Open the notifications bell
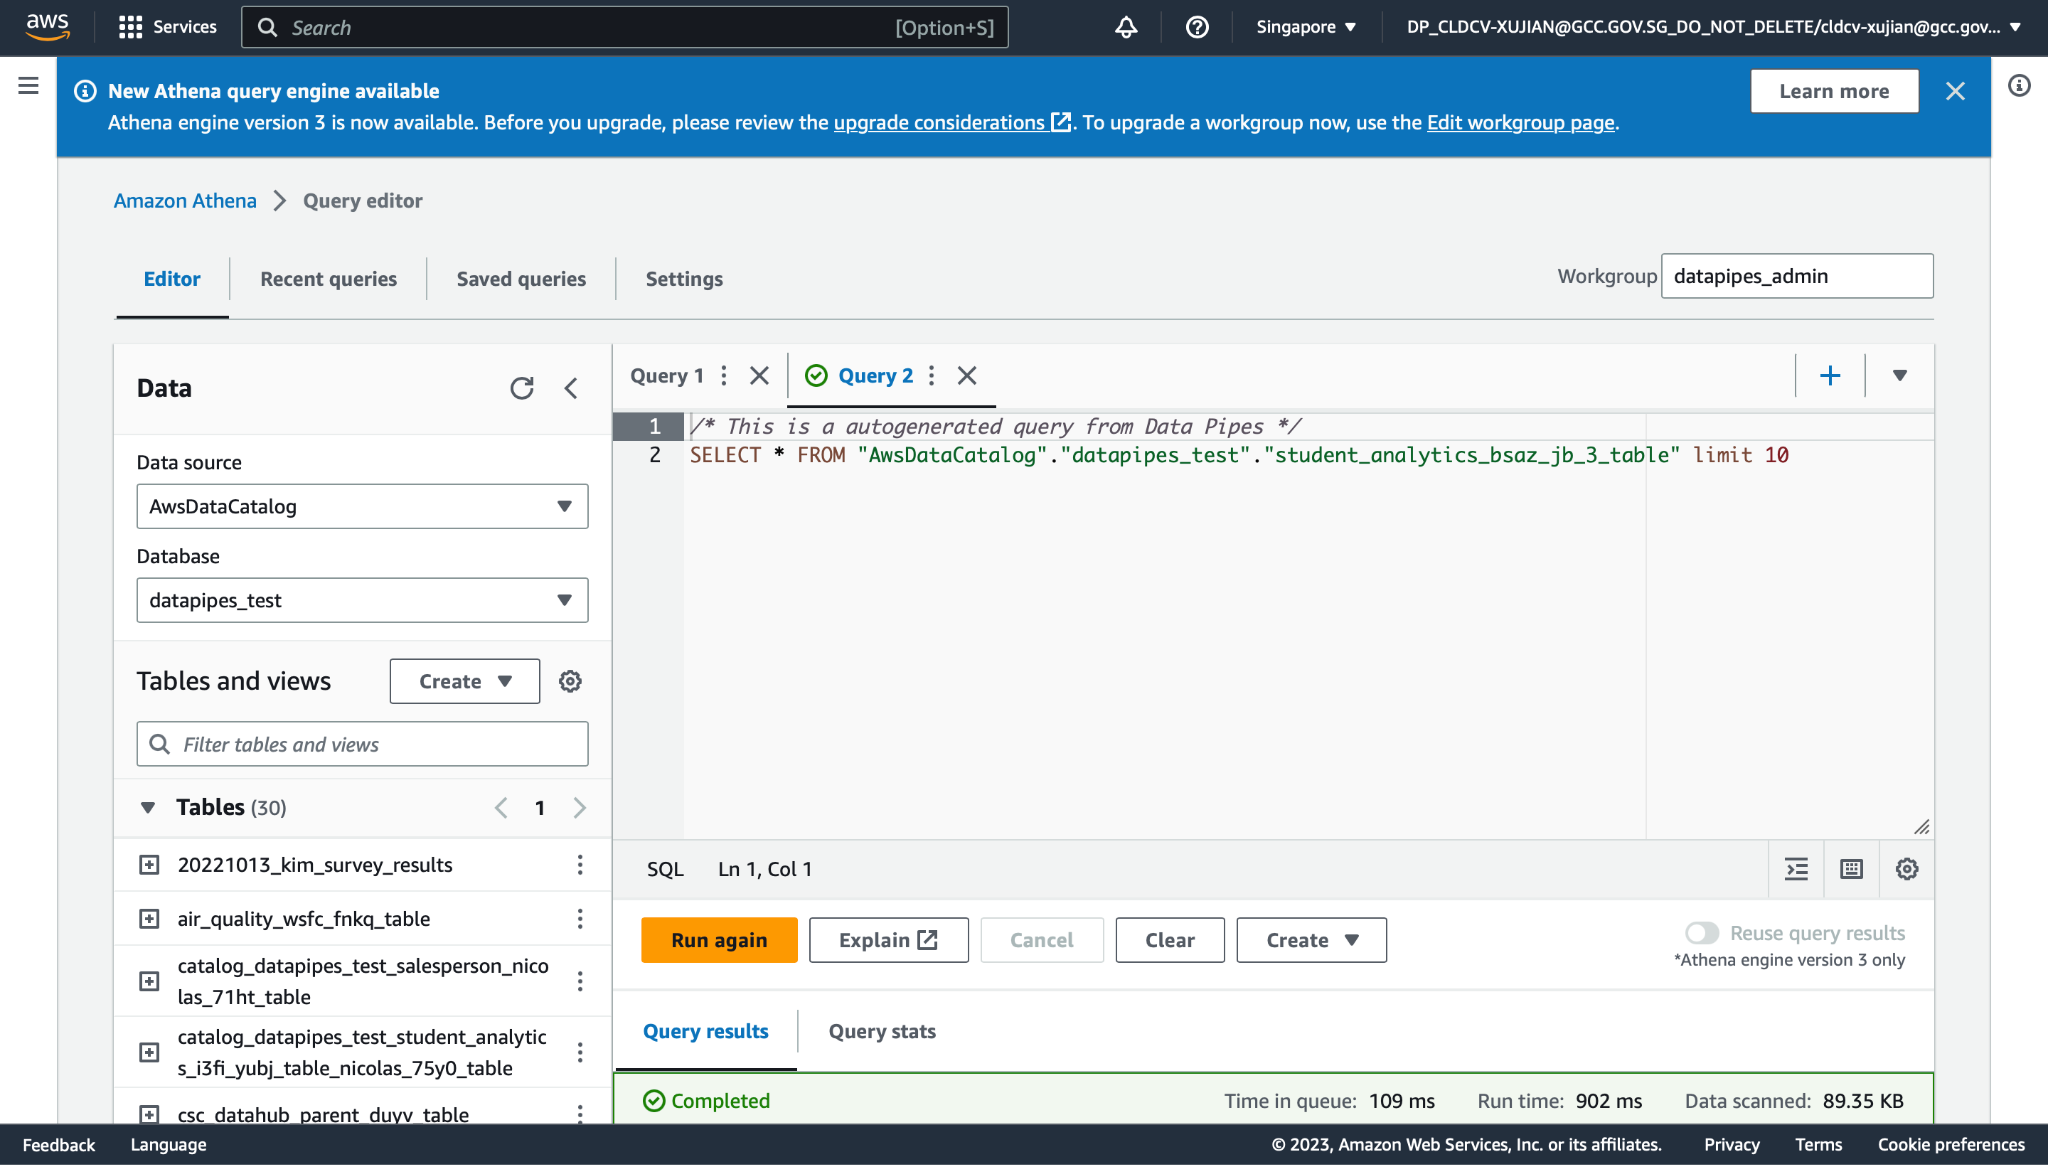 1126,27
